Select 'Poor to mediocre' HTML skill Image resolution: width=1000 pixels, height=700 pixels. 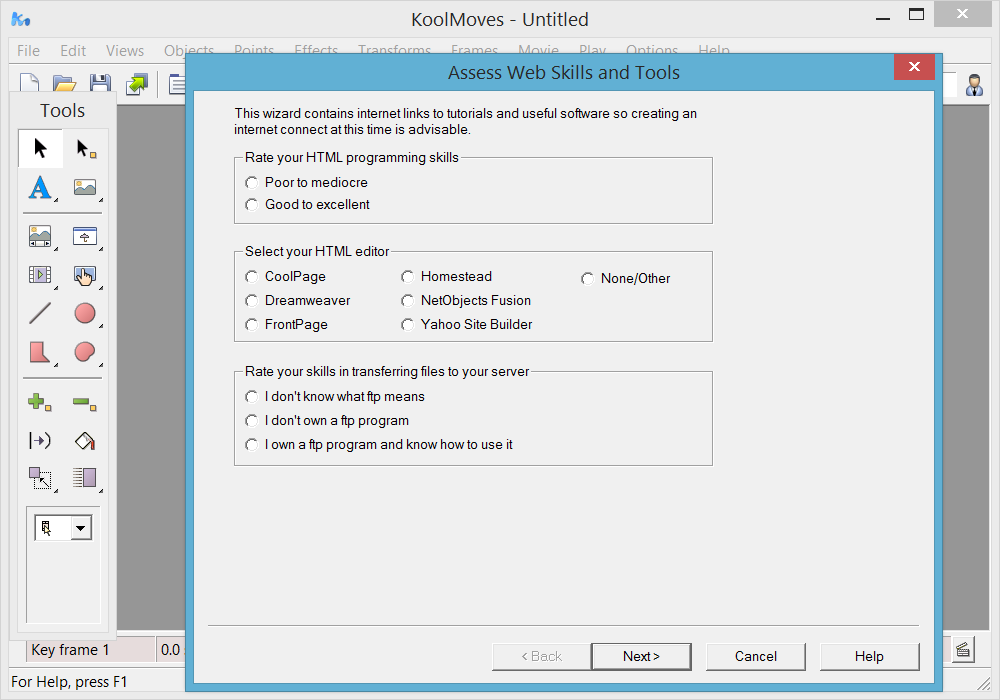click(306, 182)
